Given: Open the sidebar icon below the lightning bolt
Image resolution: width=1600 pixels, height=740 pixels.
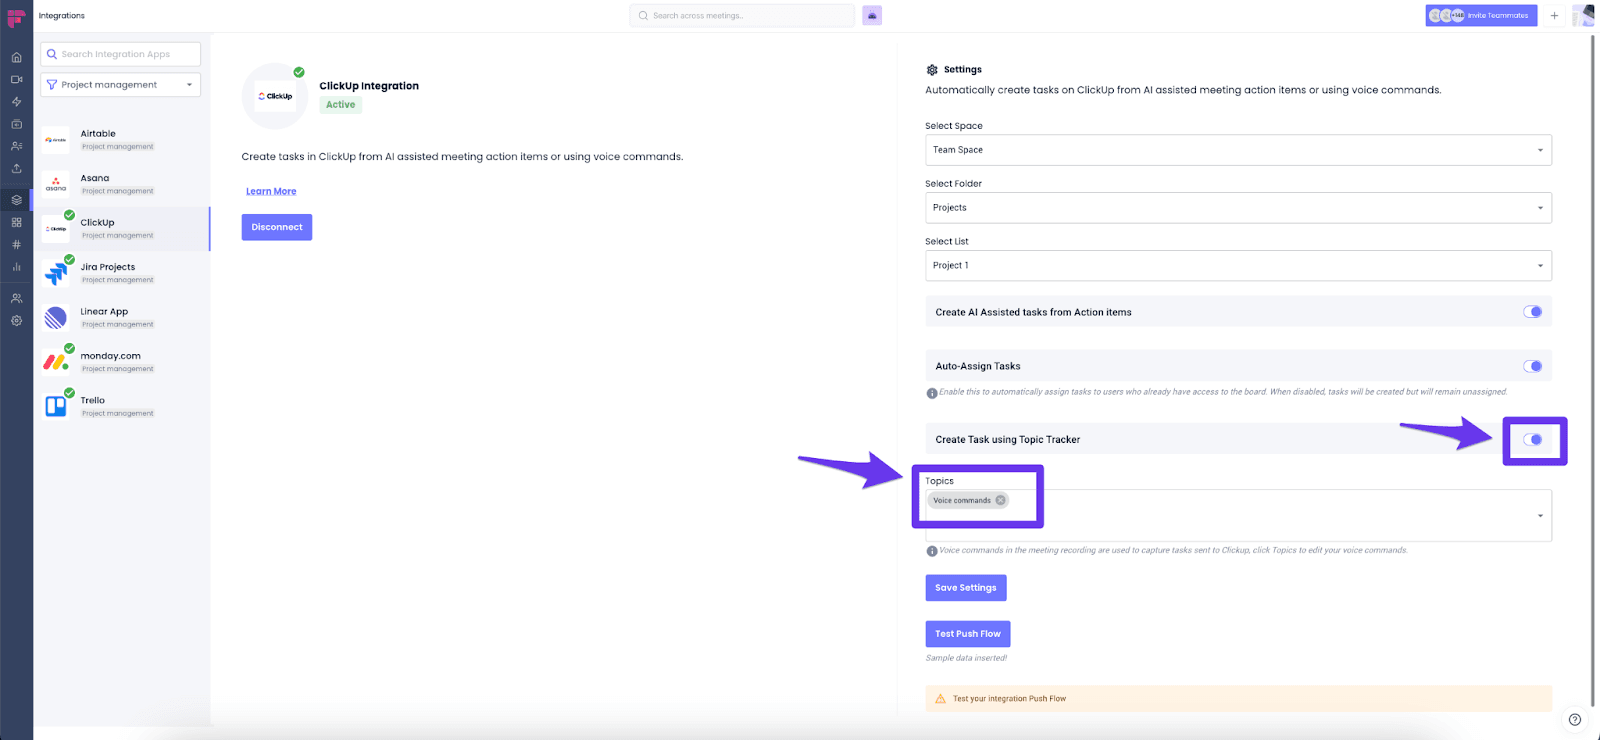Looking at the screenshot, I should (16, 124).
